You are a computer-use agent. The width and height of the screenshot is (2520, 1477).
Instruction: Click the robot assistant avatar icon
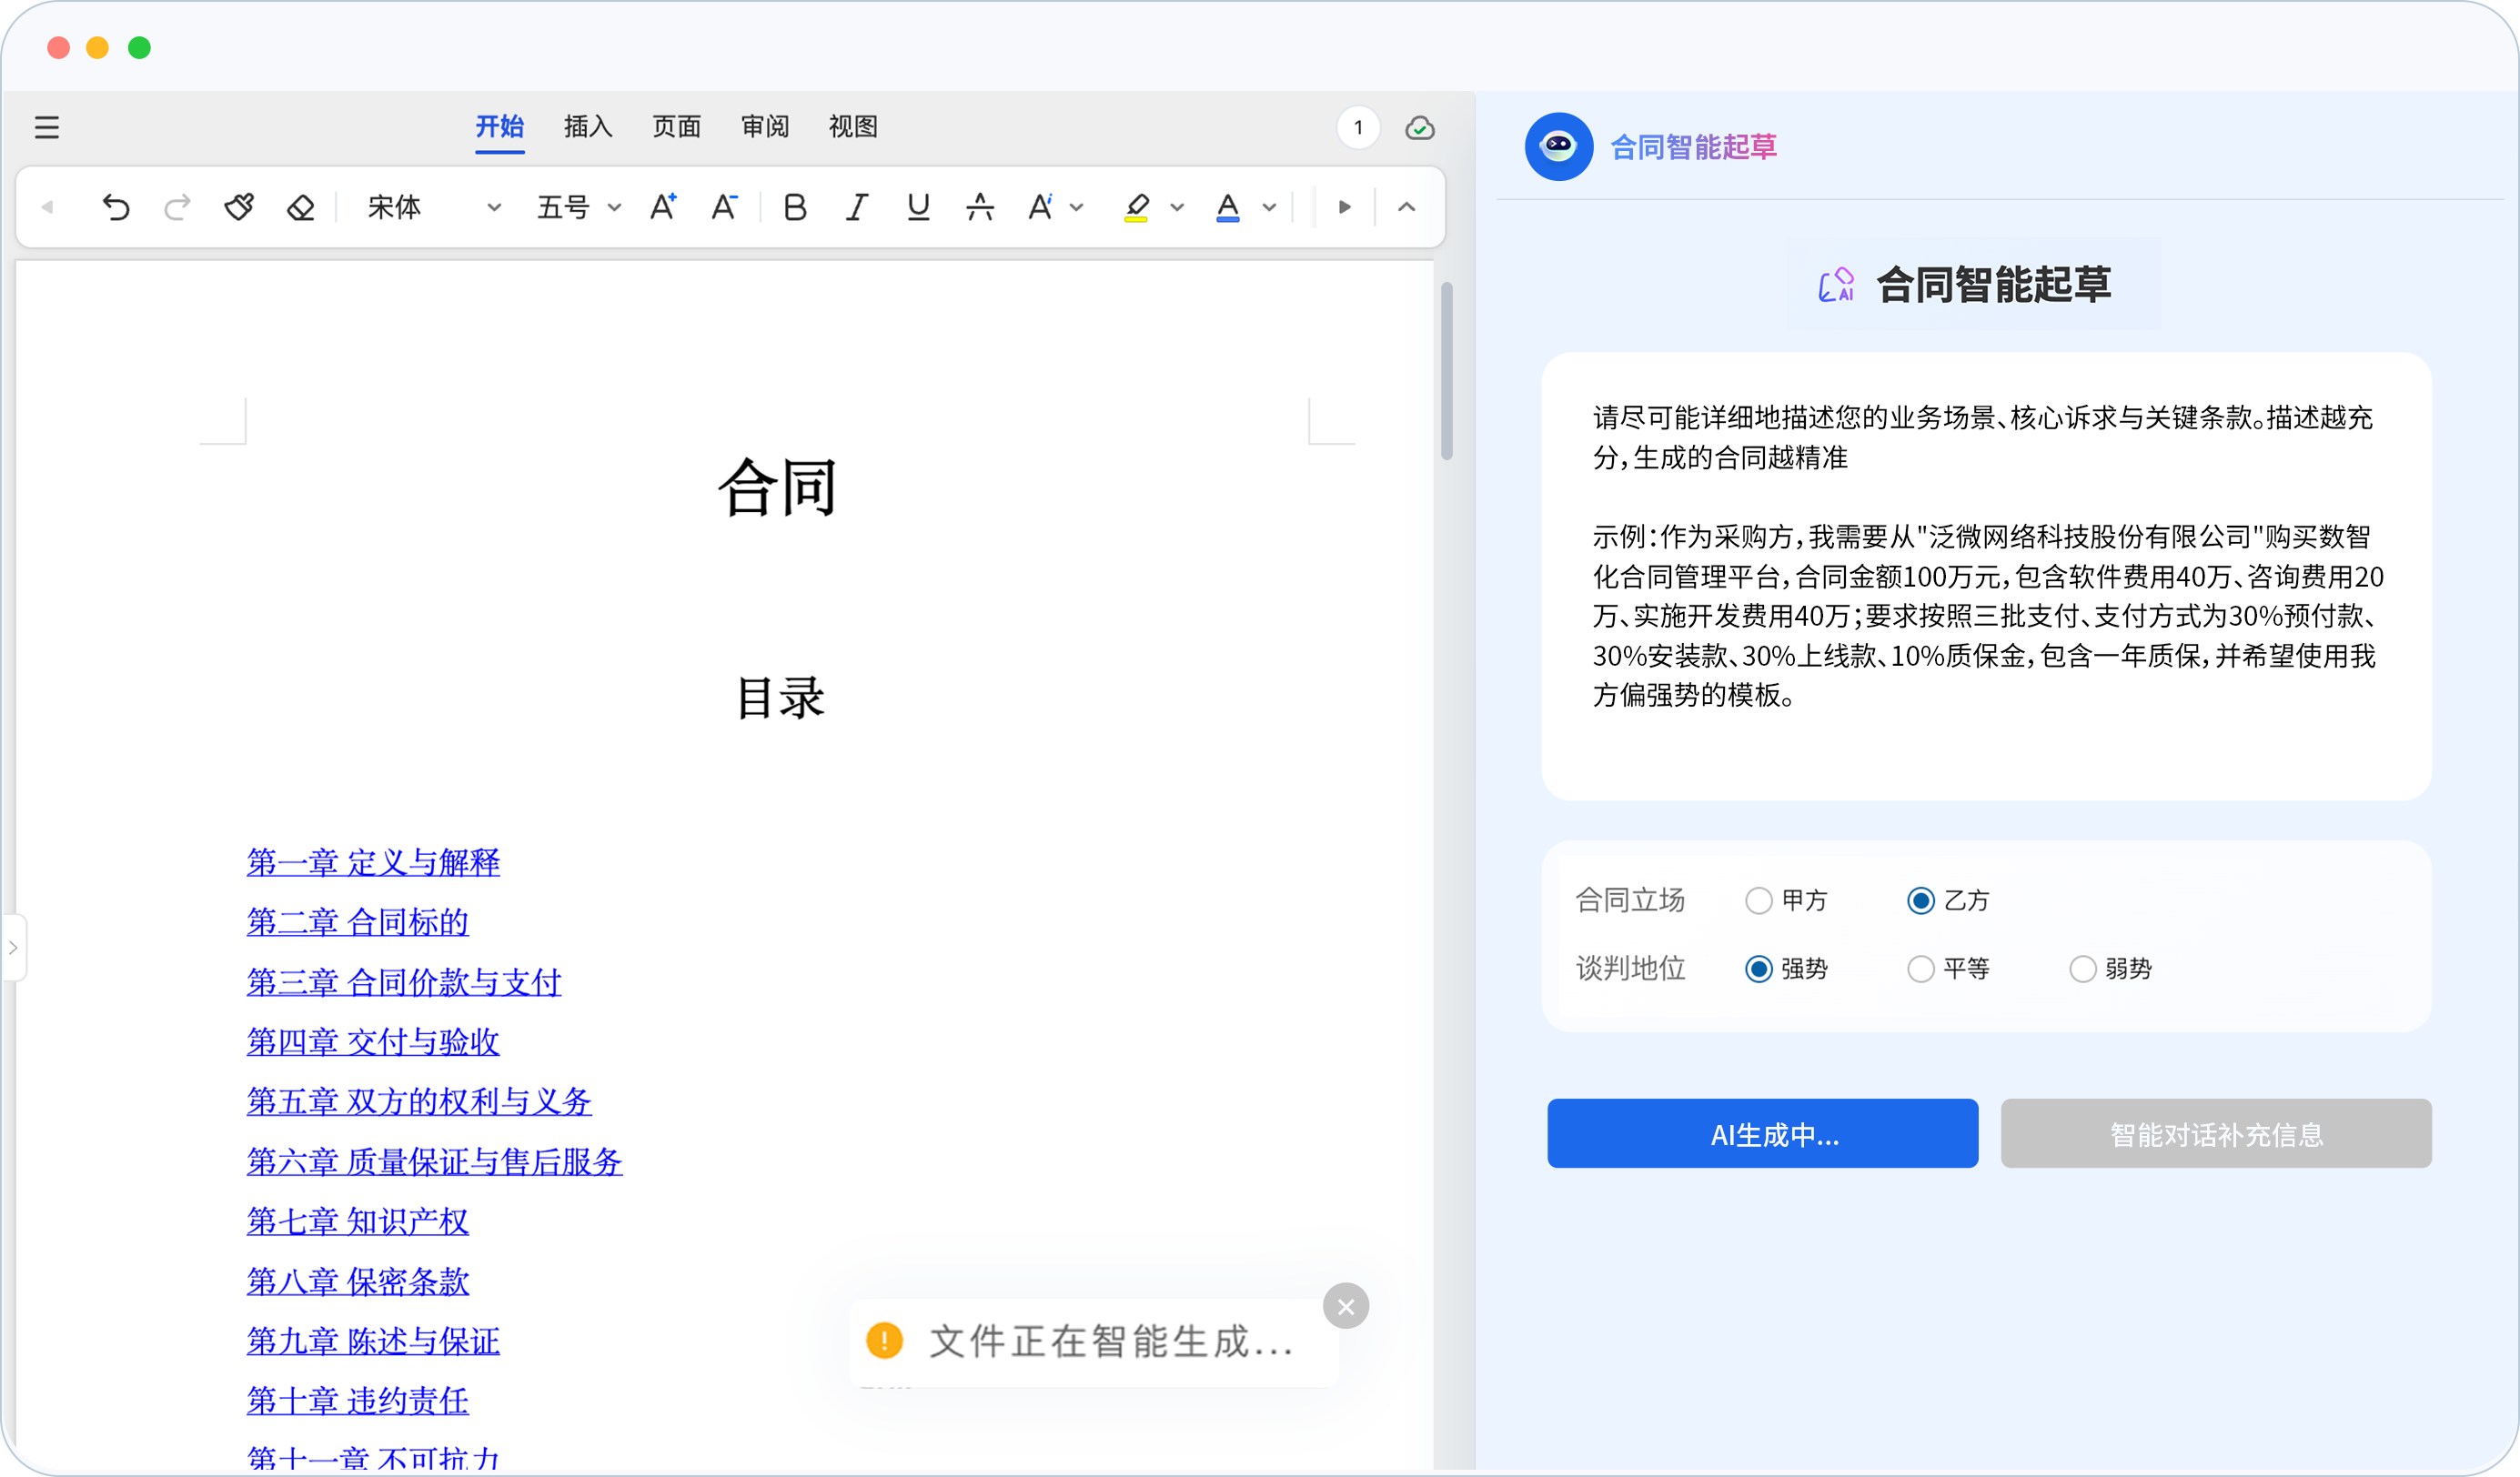tap(1559, 146)
